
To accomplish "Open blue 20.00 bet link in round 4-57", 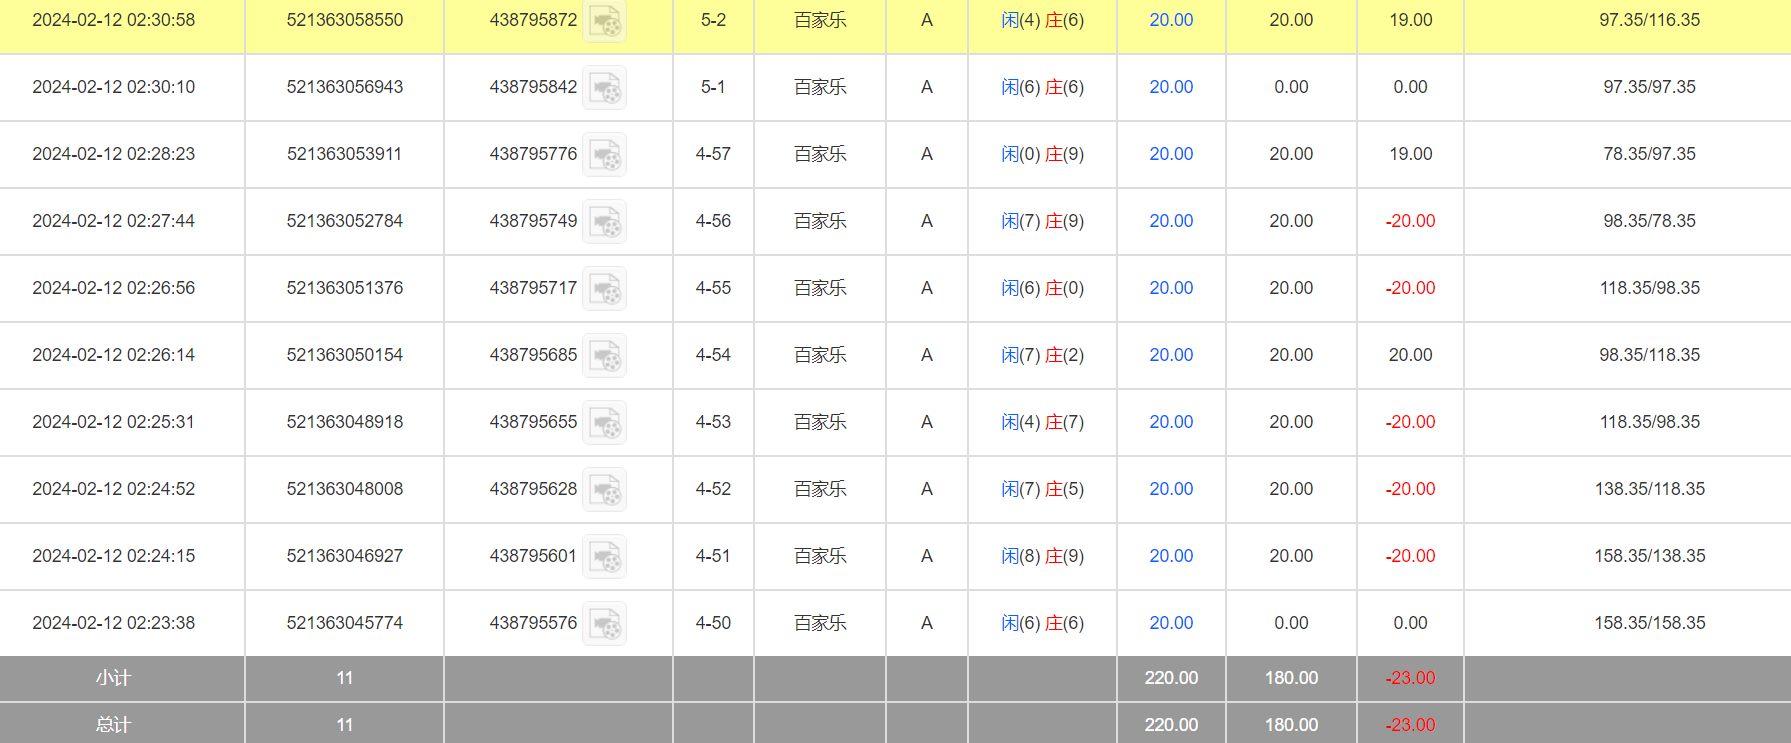I will point(1170,154).
